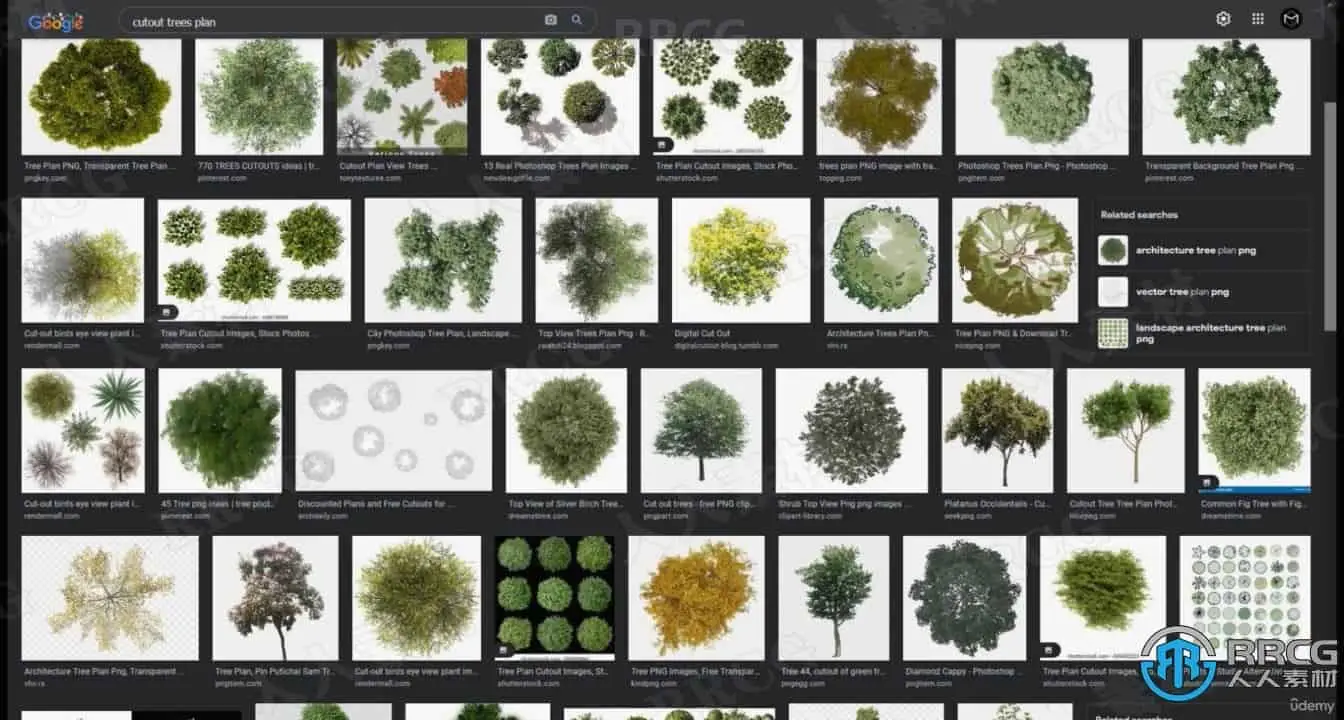Open related search 'architecture tree plan png'
Image resolution: width=1344 pixels, height=720 pixels.
click(1203, 250)
